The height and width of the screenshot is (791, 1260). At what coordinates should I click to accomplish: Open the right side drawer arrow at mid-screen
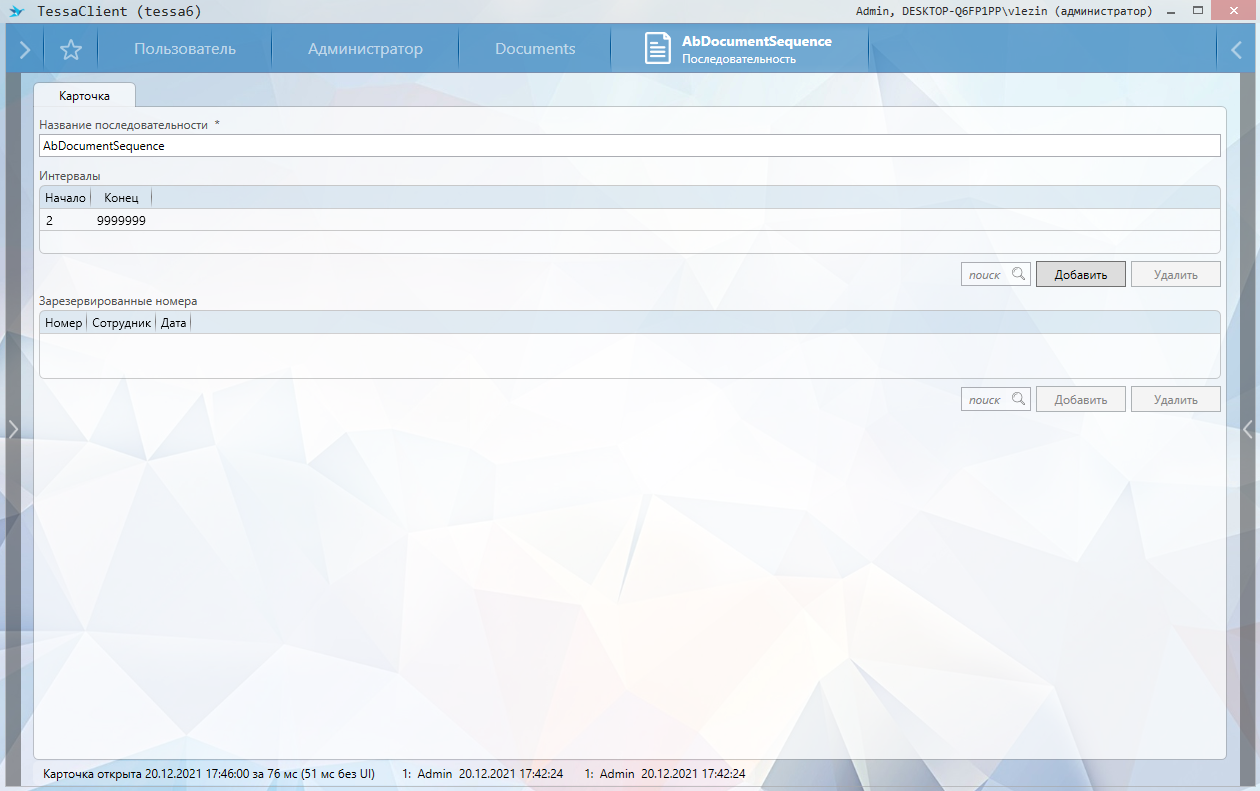point(1247,429)
